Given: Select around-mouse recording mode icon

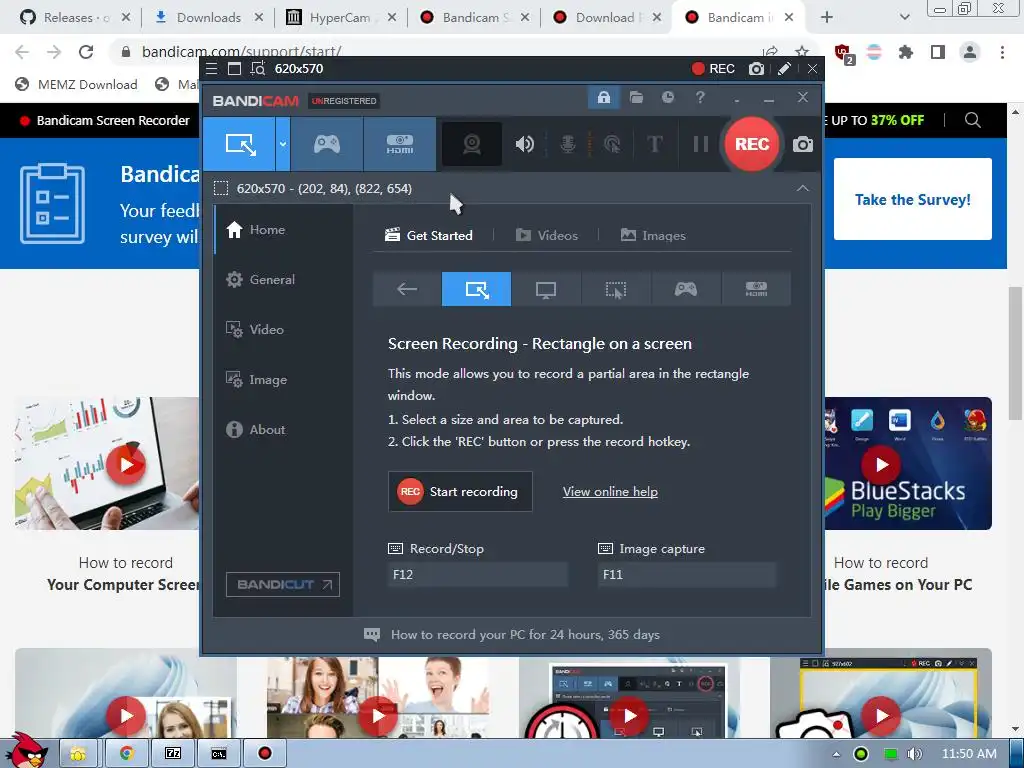Looking at the screenshot, I should point(616,289).
